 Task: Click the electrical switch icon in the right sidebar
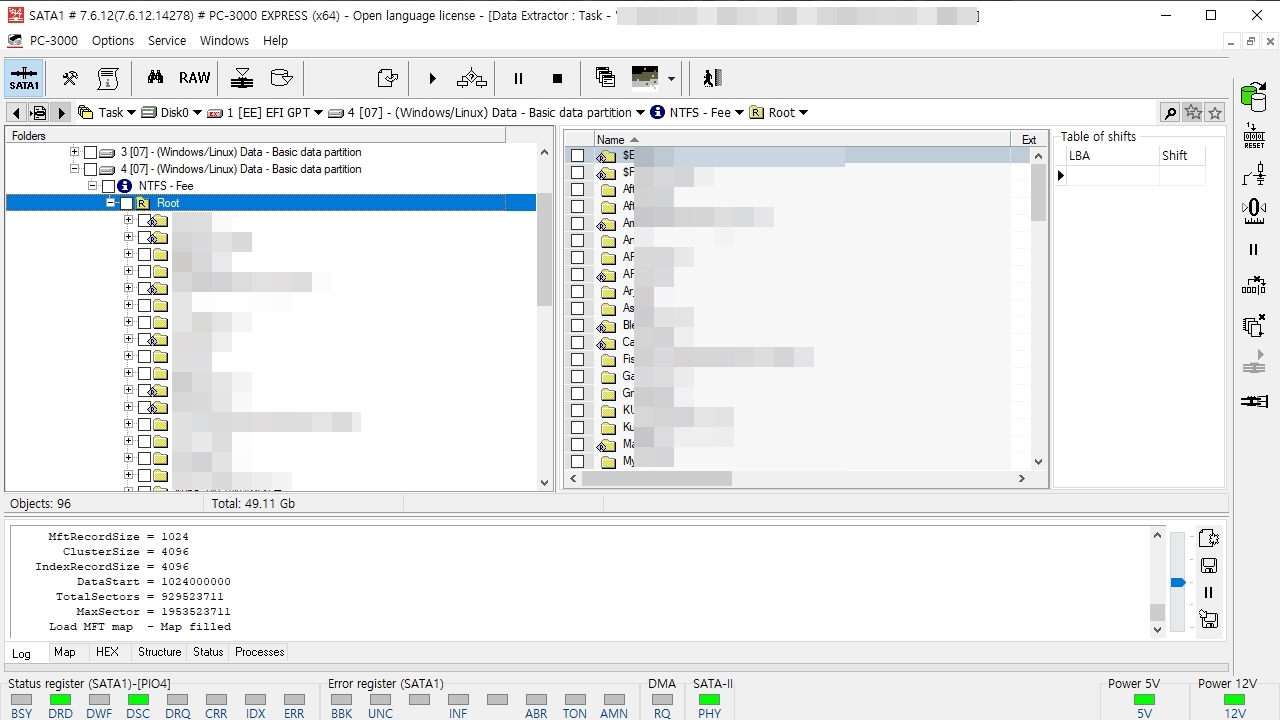pyautogui.click(x=1254, y=174)
